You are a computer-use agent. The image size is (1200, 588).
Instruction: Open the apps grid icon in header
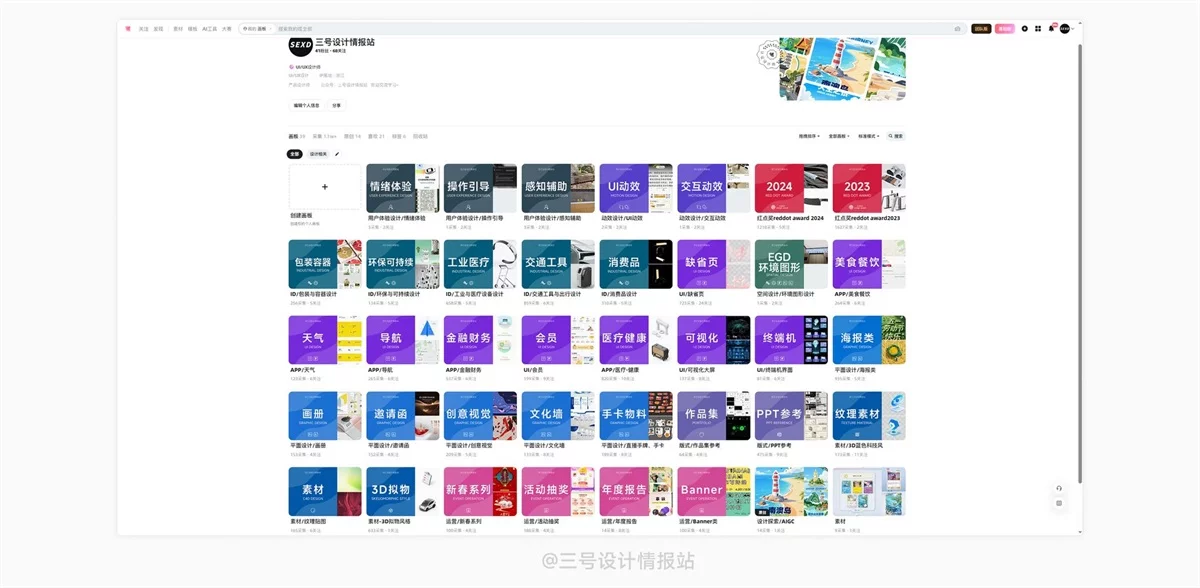[x=1038, y=29]
